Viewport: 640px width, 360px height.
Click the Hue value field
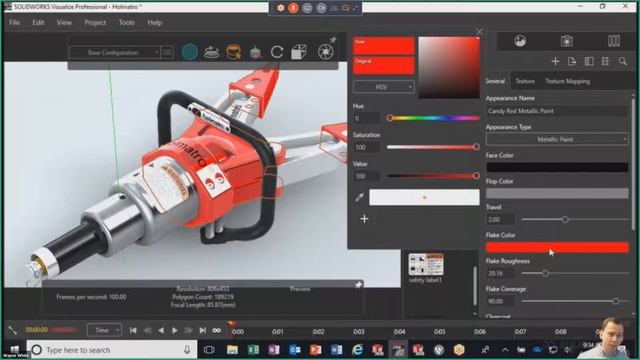click(x=366, y=118)
